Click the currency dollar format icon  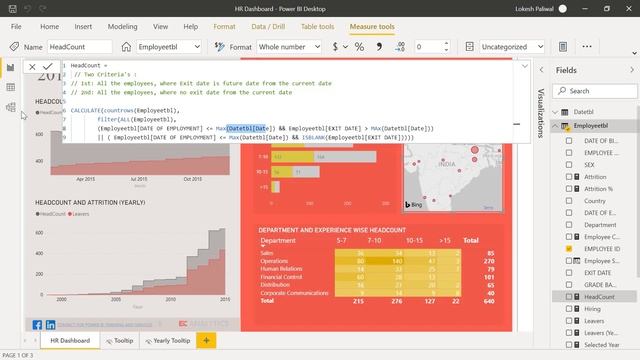(335, 47)
